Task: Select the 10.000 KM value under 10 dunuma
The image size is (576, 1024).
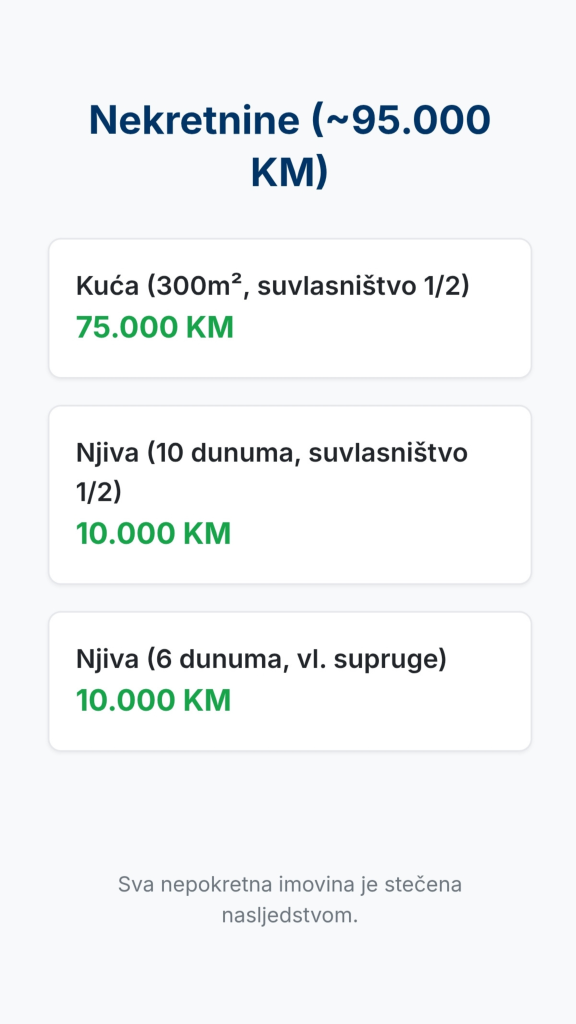Action: click(153, 534)
